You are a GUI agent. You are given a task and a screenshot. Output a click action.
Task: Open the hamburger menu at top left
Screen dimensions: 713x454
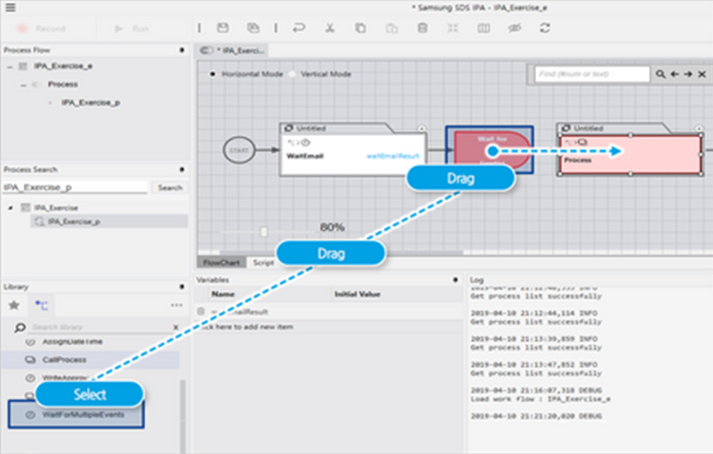(x=11, y=7)
